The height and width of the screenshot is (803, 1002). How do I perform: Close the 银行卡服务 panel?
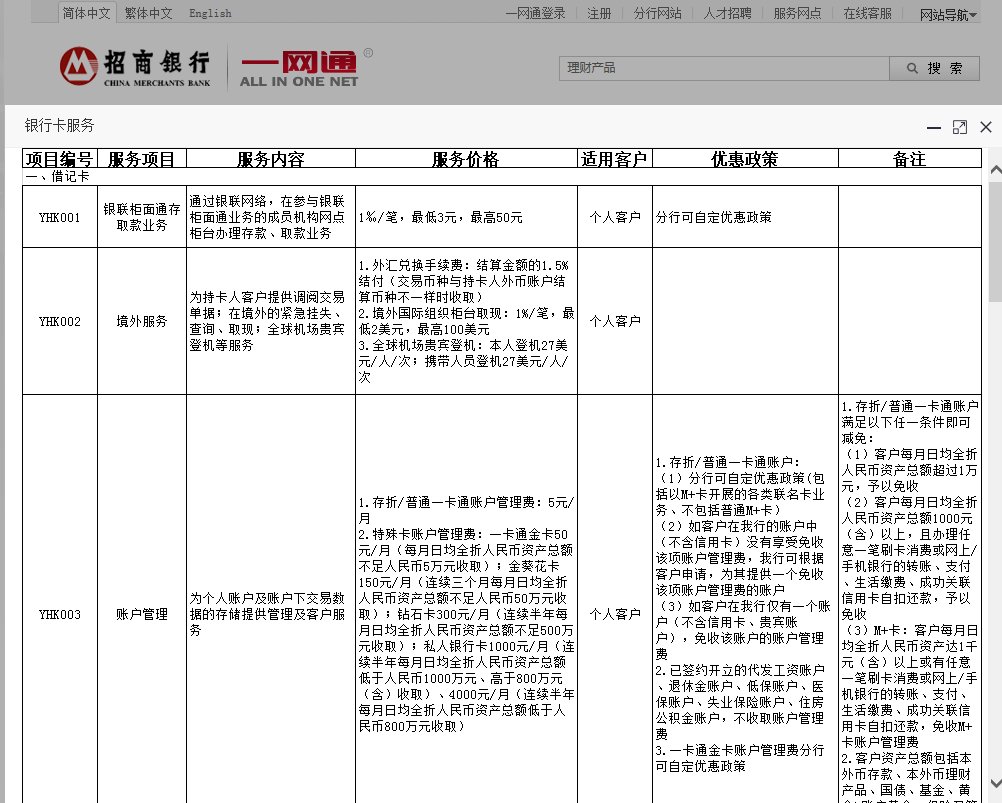pos(984,127)
